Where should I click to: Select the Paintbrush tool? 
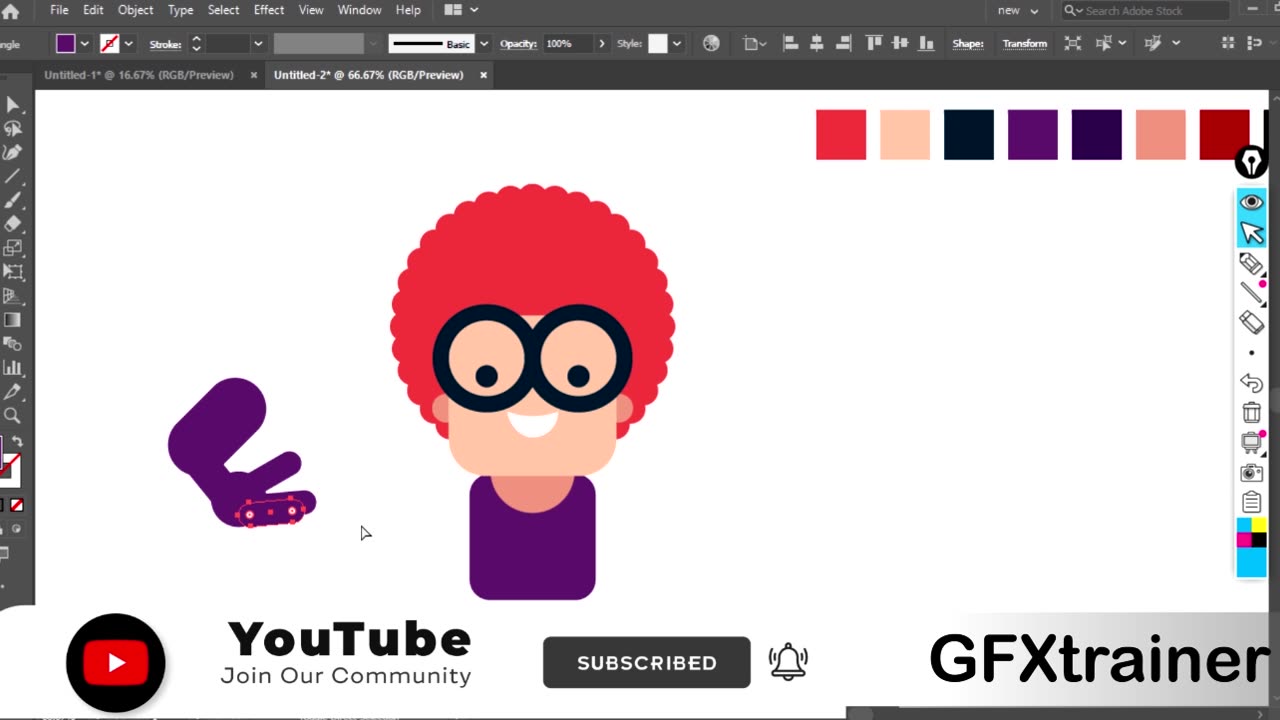12,200
